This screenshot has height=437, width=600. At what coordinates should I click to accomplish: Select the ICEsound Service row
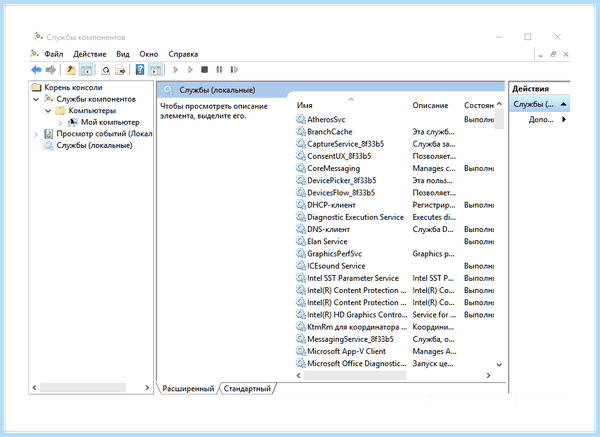click(x=336, y=266)
